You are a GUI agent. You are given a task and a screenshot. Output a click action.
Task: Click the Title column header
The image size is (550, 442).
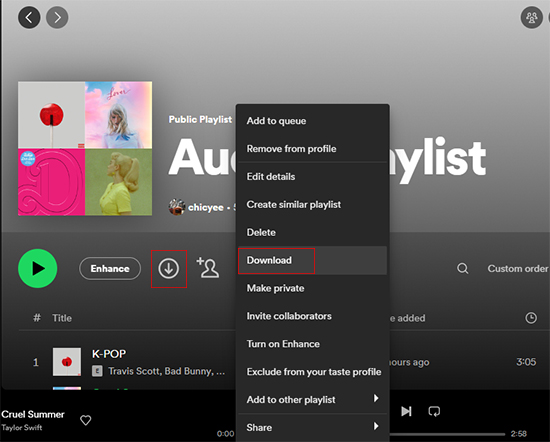point(62,318)
